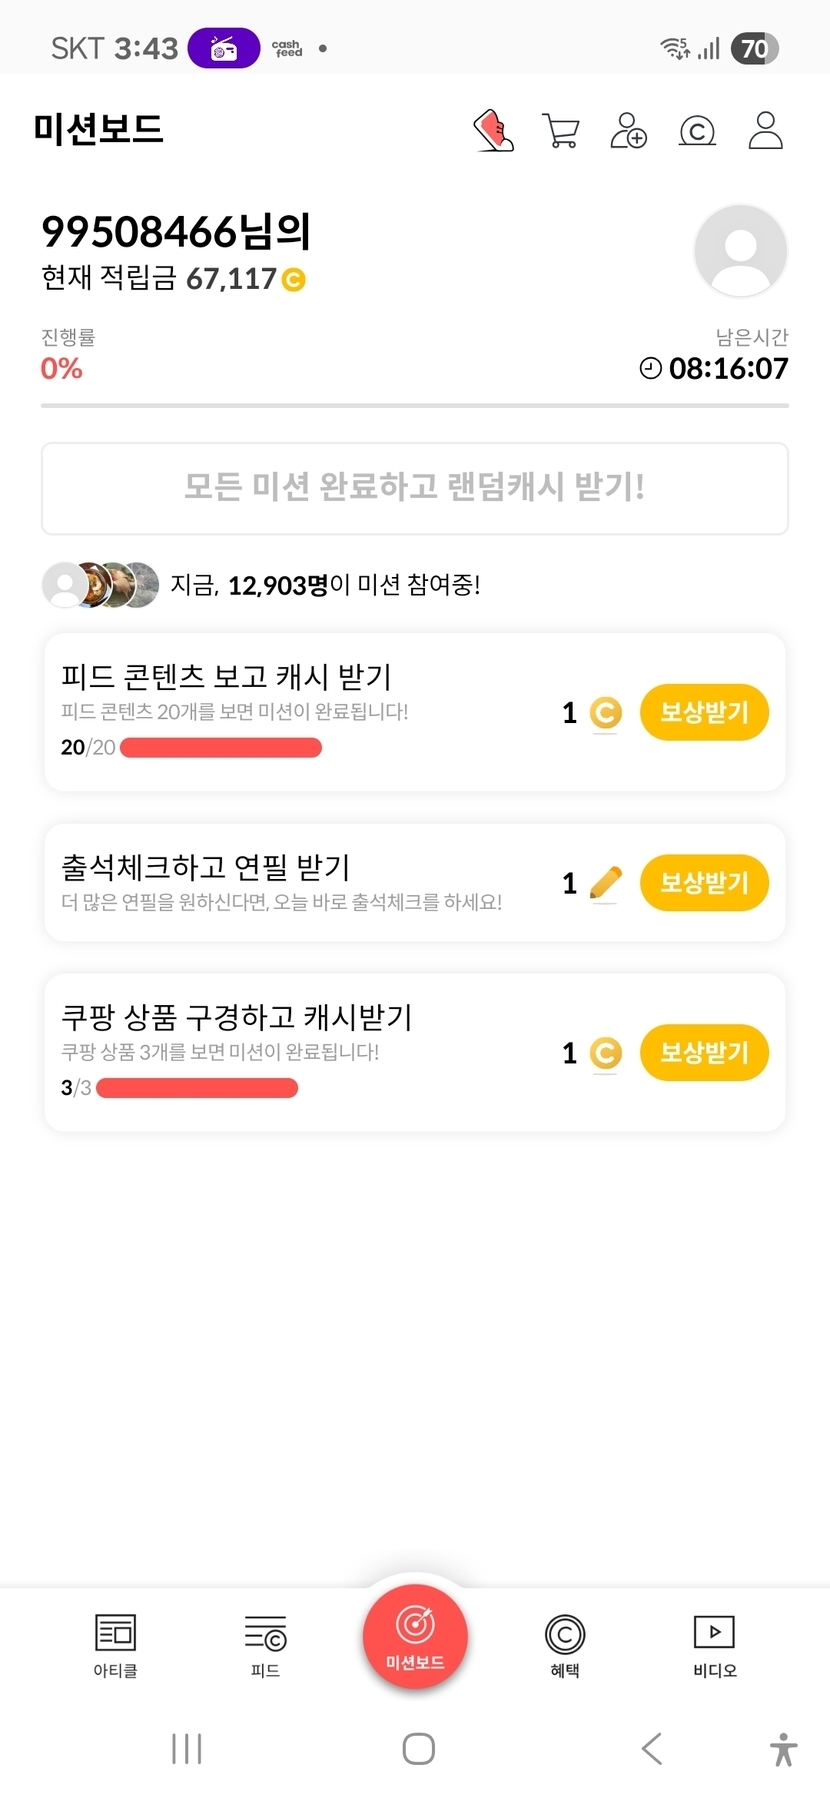830x1798 pixels.
Task: Tap the red sneaker icon in header
Action: [493, 130]
